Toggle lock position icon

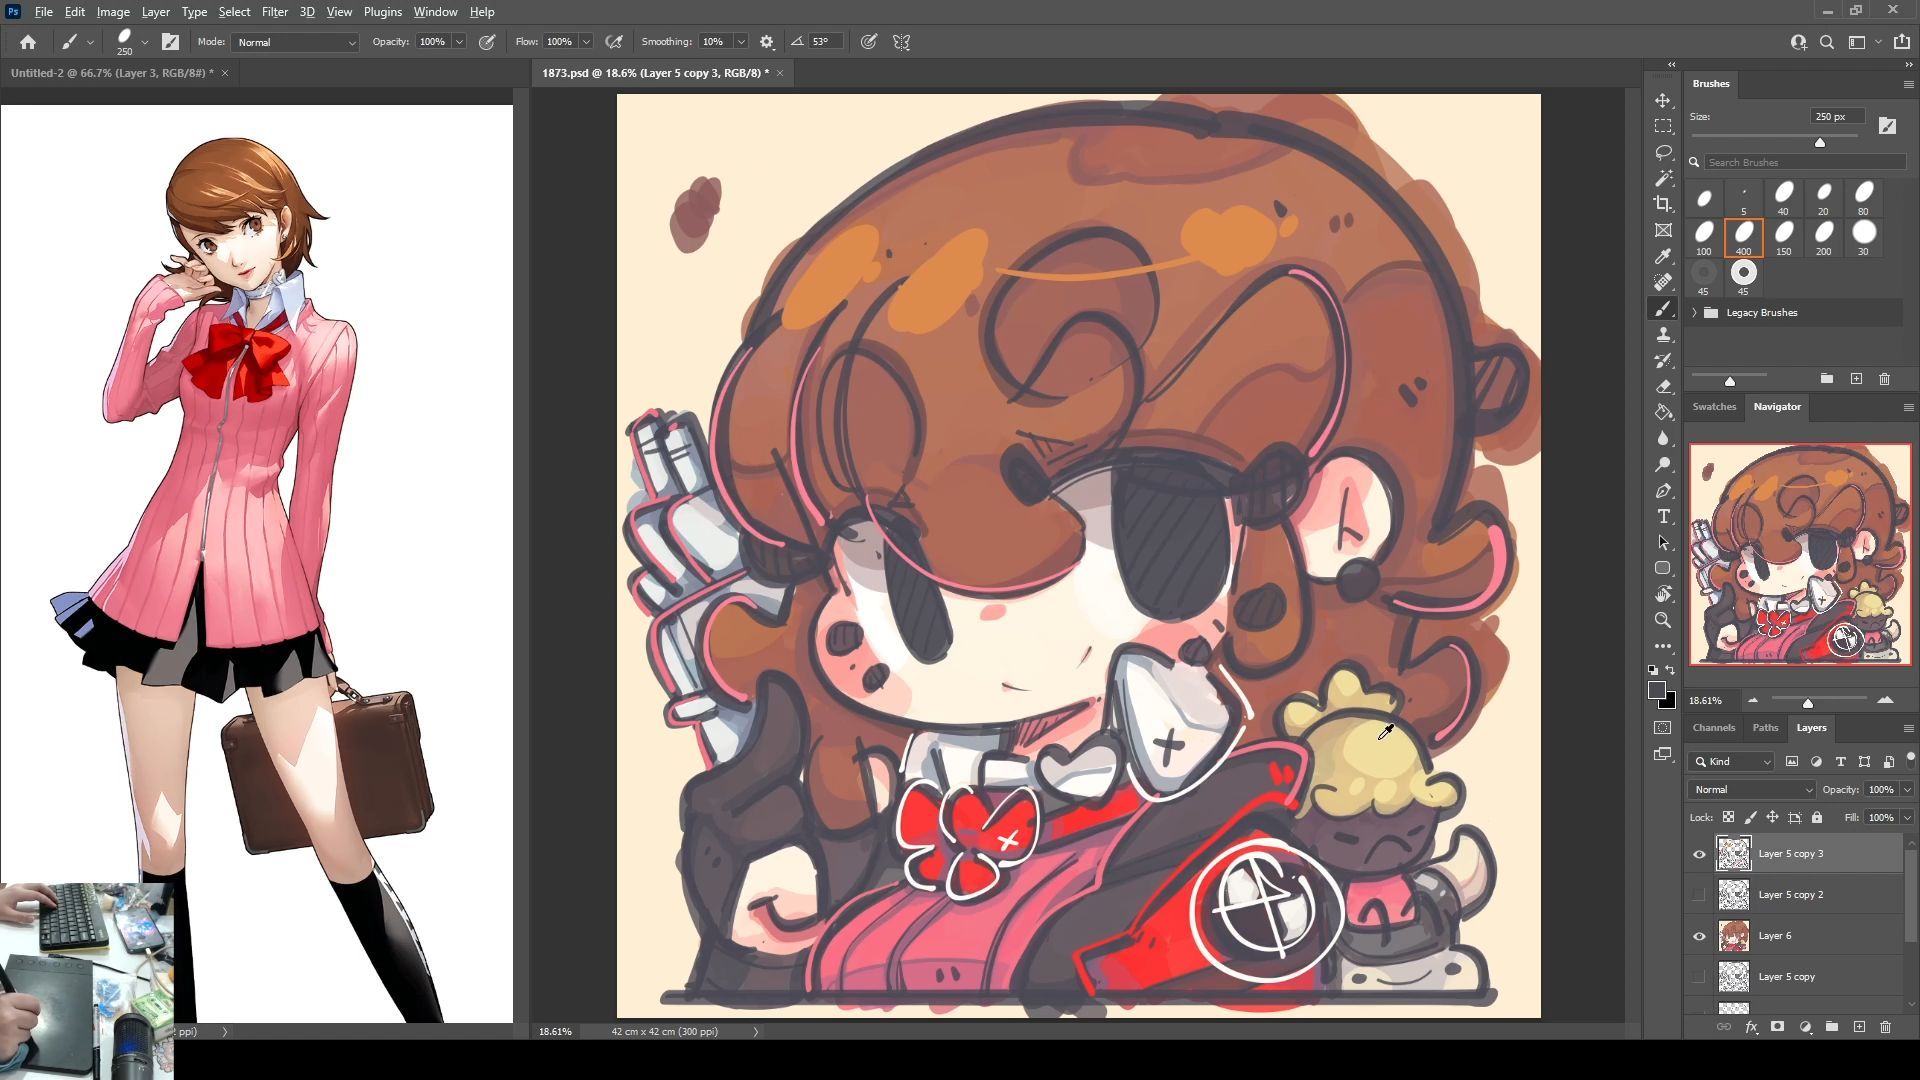click(x=1773, y=817)
